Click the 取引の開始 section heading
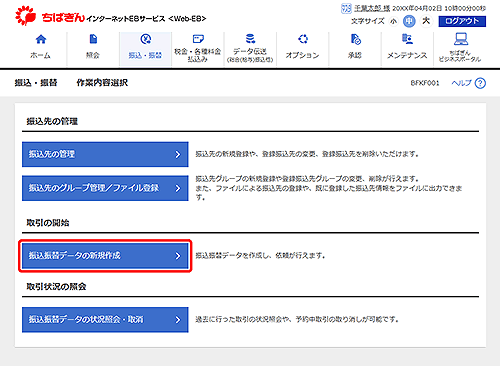The image size is (500, 366). 48,223
